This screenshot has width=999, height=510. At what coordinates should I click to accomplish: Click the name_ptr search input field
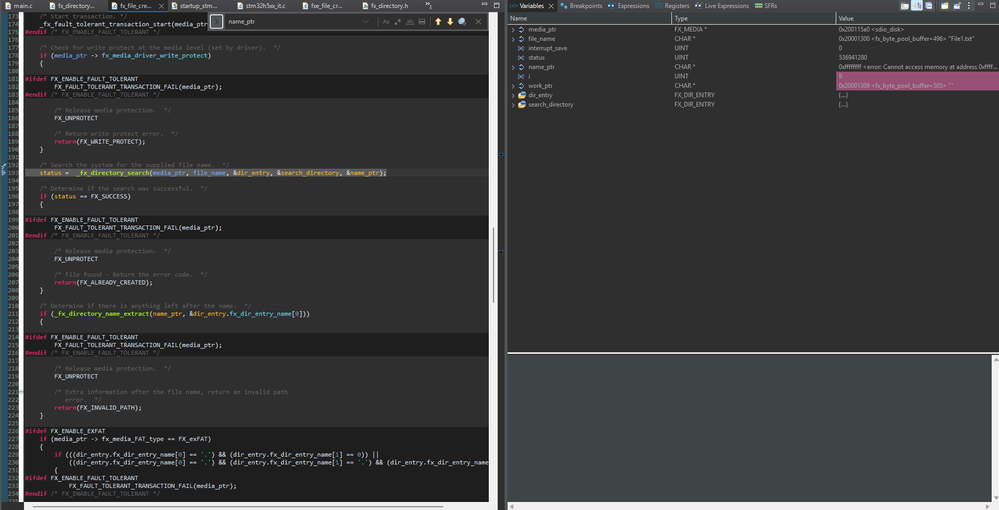(292, 22)
